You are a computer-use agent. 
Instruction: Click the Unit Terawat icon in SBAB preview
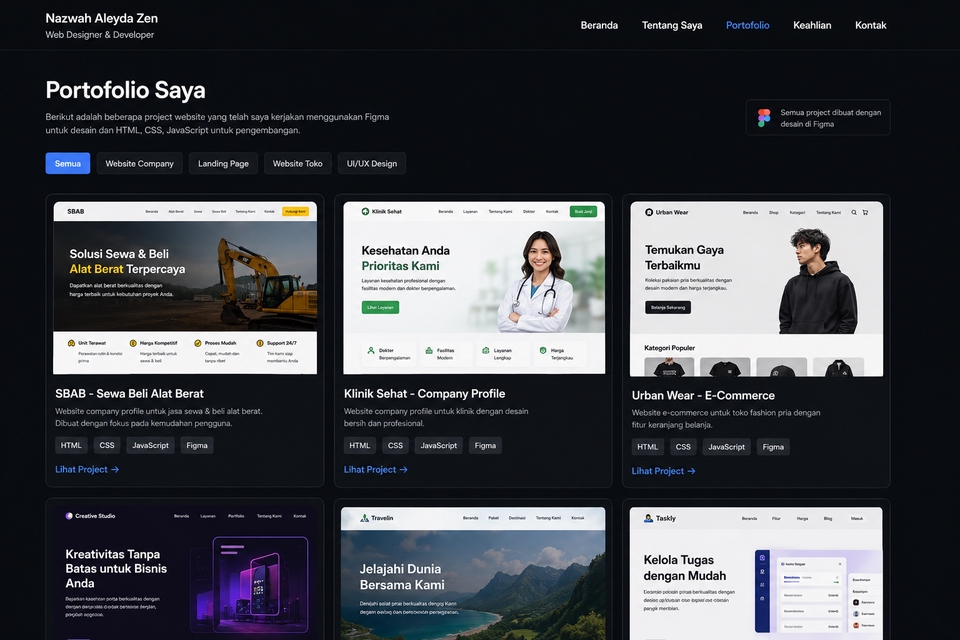point(71,344)
